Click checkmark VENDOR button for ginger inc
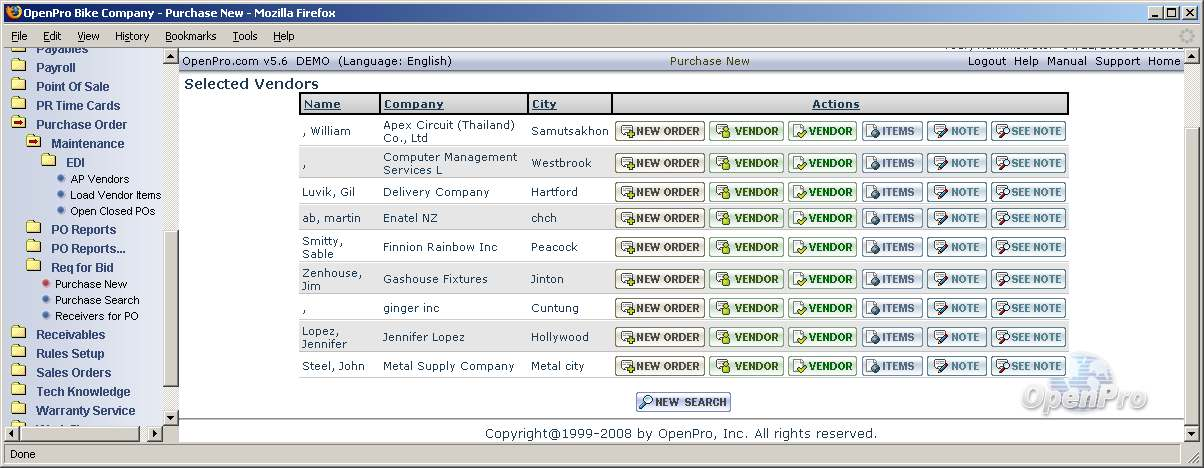Image resolution: width=1204 pixels, height=468 pixels. pyautogui.click(x=821, y=308)
